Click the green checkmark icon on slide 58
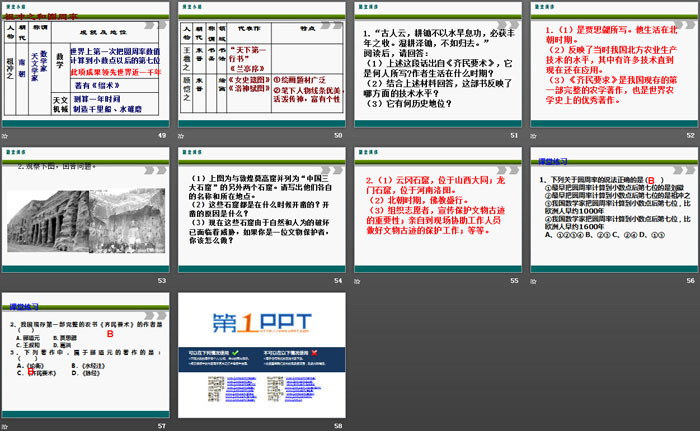The height and width of the screenshot is (431, 700). (x=234, y=353)
